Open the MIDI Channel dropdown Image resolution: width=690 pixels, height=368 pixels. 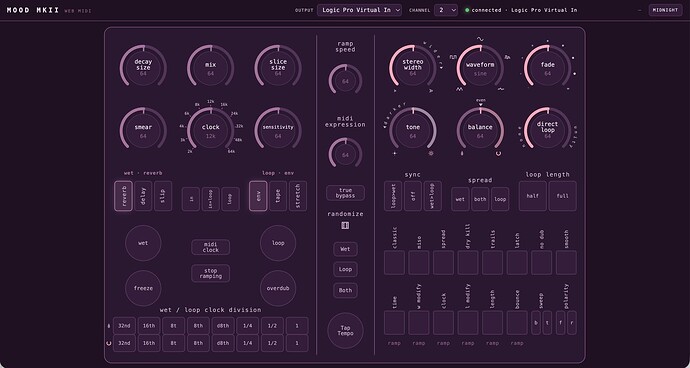[x=446, y=10]
